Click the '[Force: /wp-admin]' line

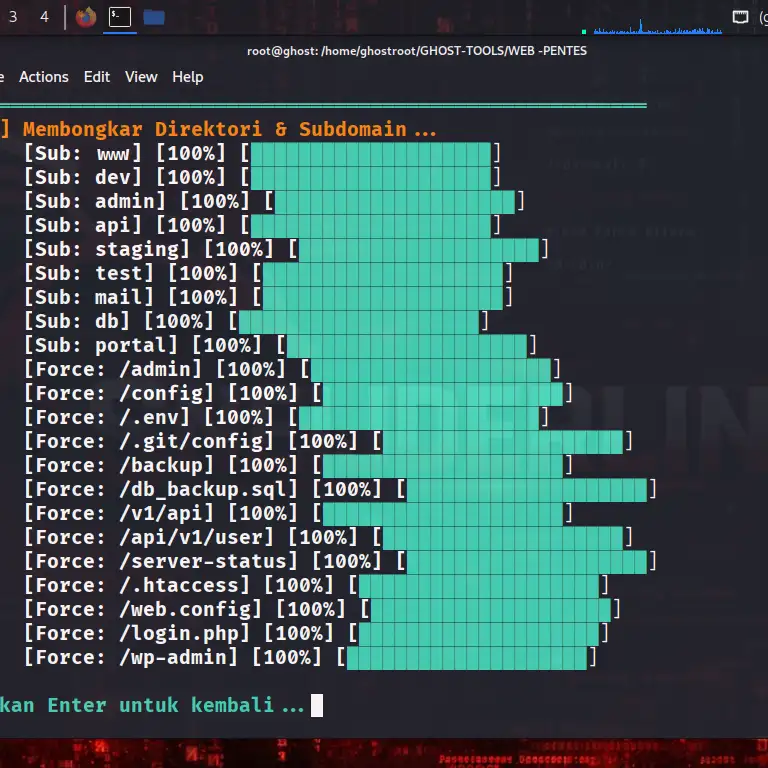(310, 657)
